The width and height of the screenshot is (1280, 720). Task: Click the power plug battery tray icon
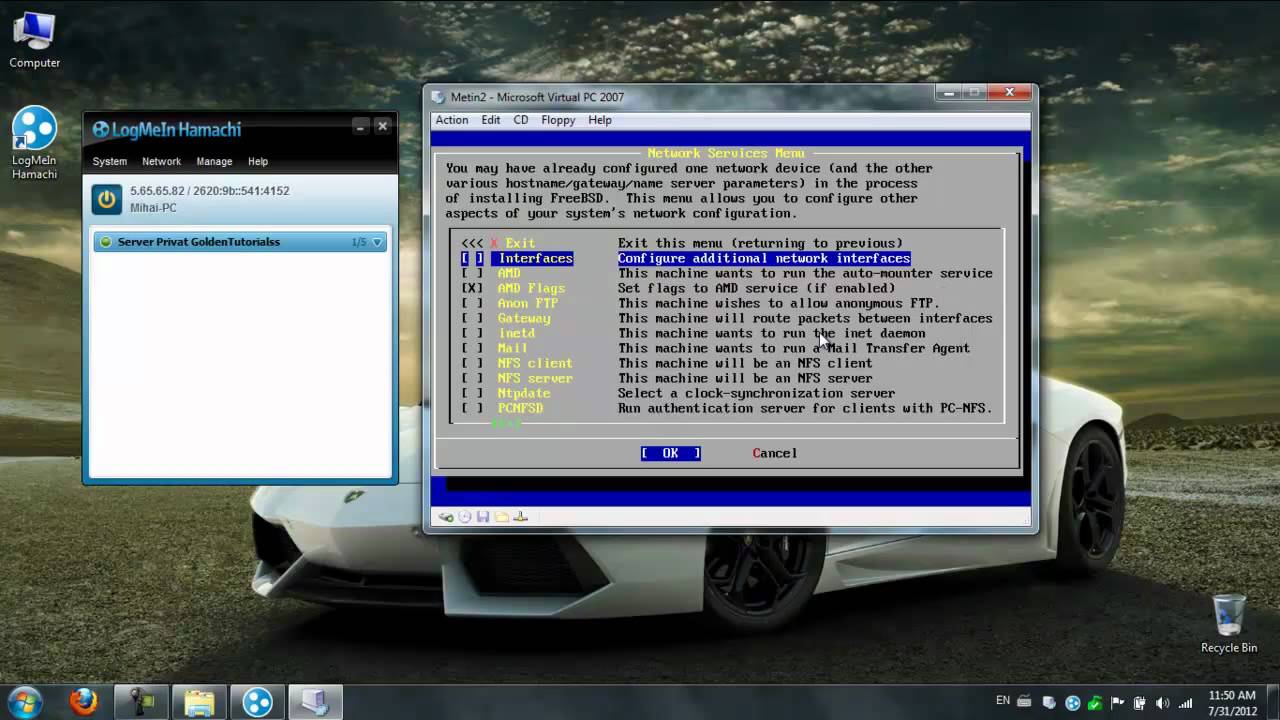click(x=1139, y=702)
